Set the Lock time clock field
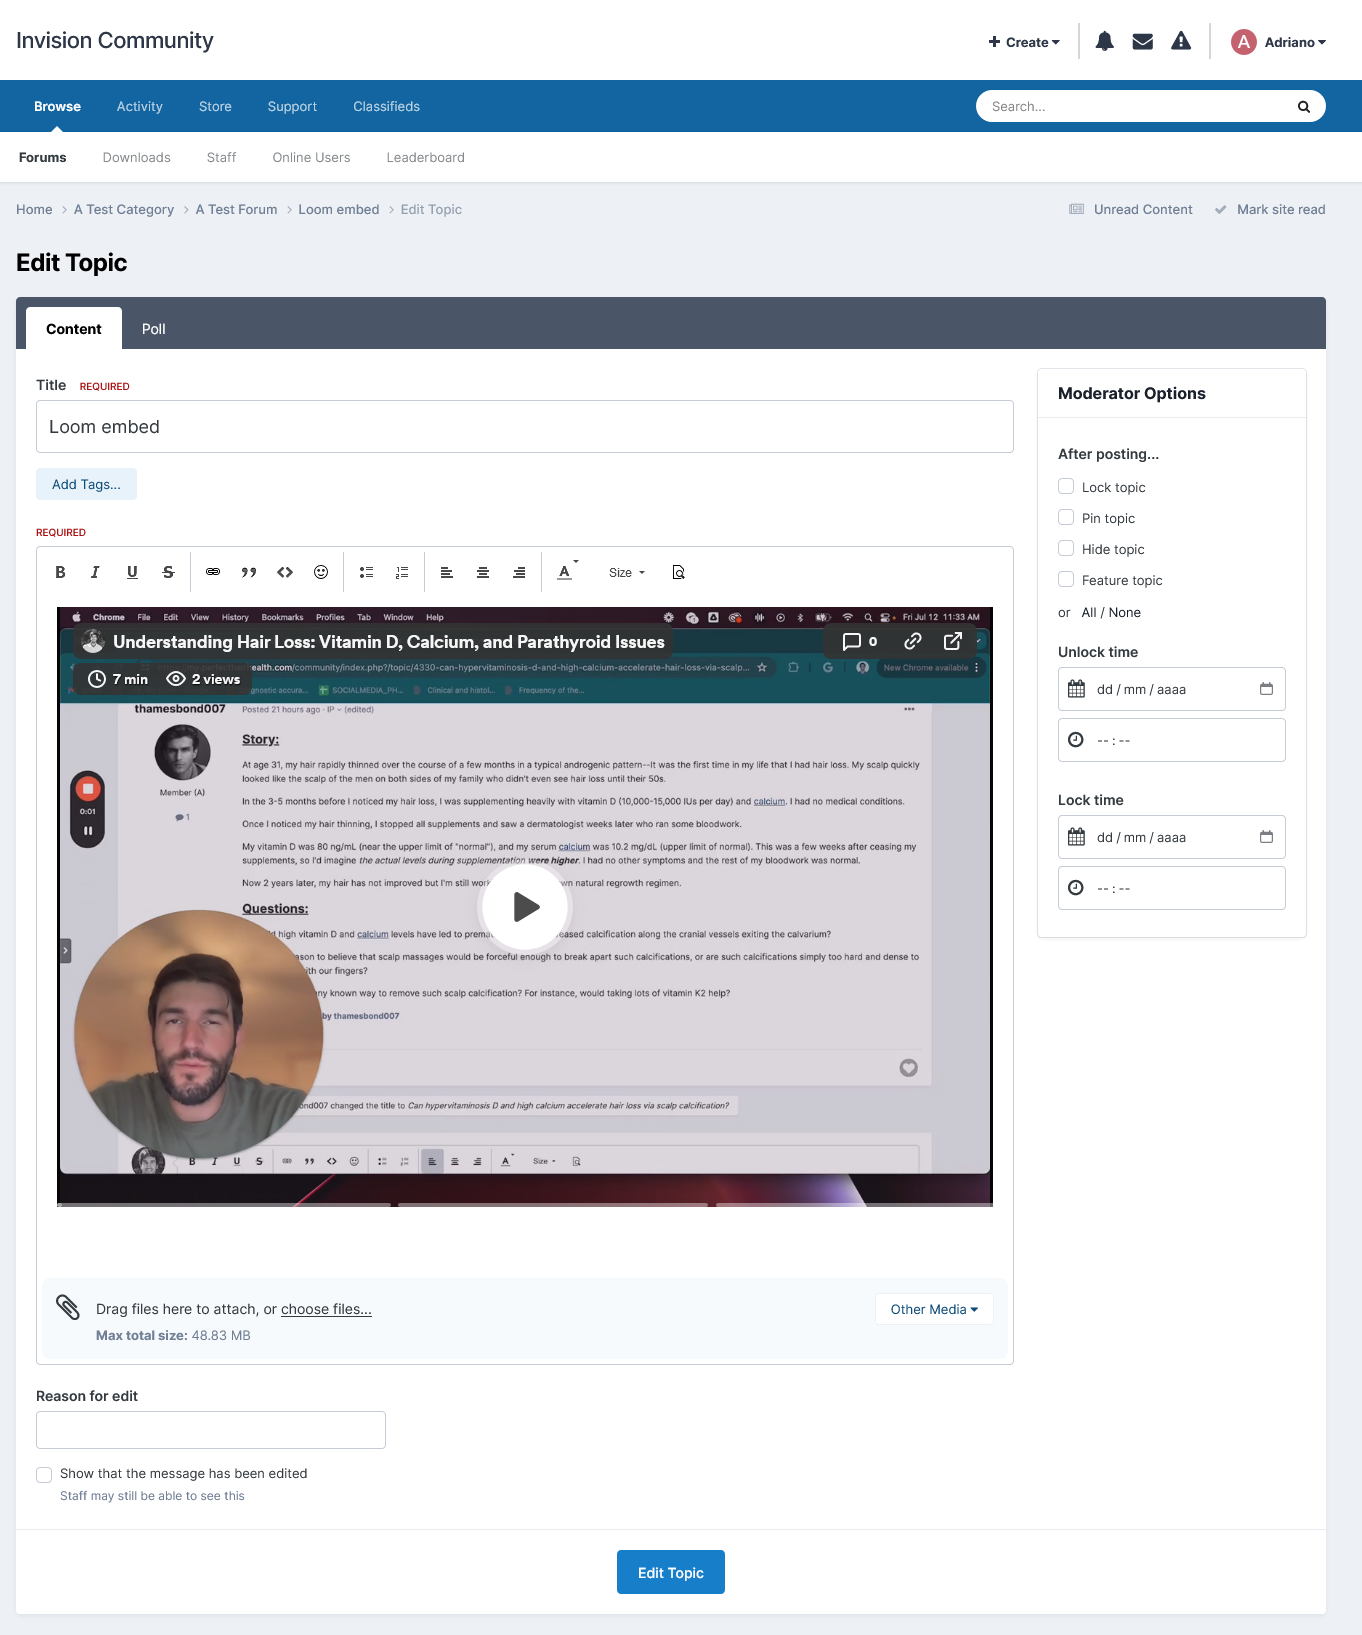This screenshot has height=1635, width=1362. click(x=1172, y=888)
